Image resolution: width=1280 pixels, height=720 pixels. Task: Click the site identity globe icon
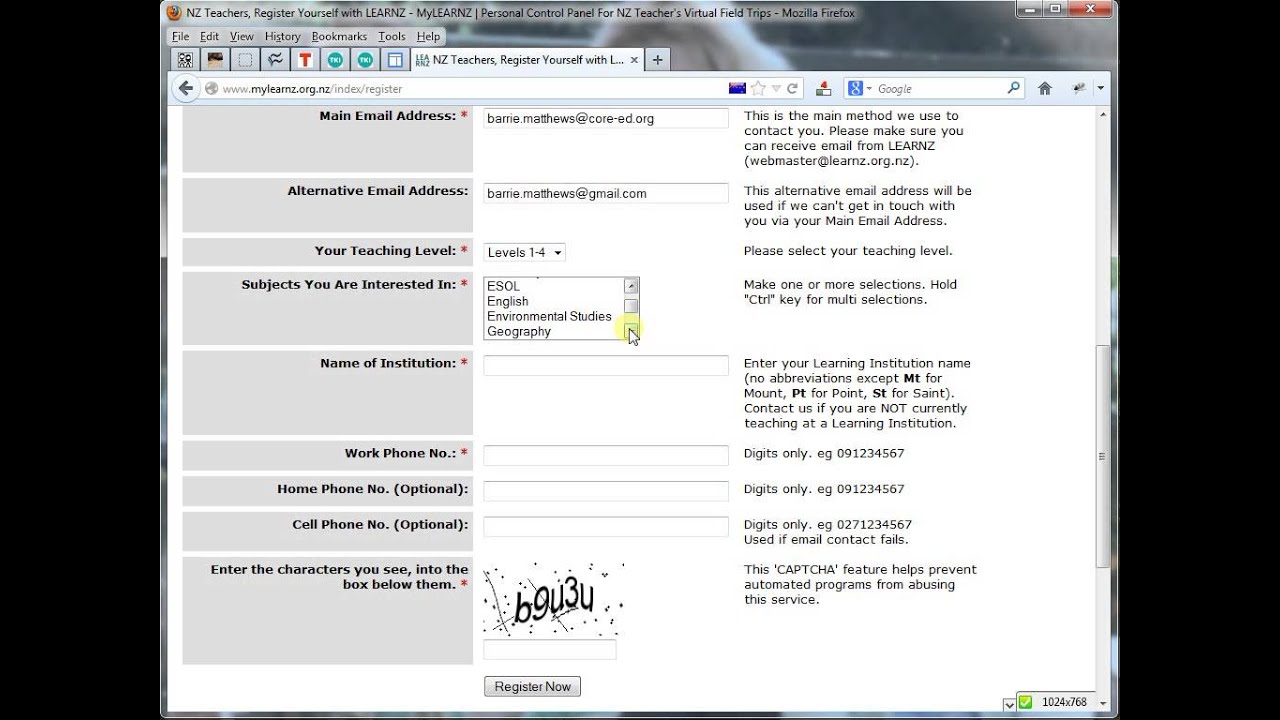click(x=211, y=89)
